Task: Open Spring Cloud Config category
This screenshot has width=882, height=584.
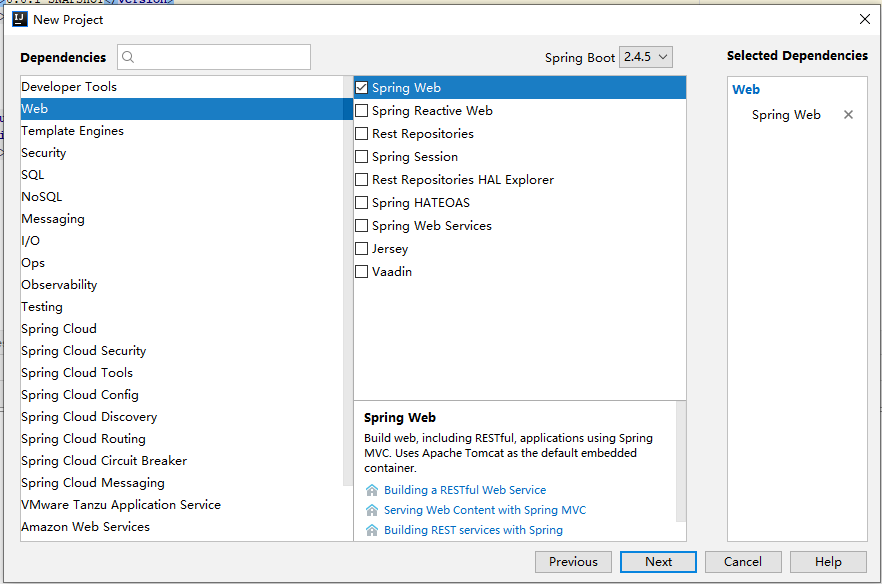Action: click(182, 394)
